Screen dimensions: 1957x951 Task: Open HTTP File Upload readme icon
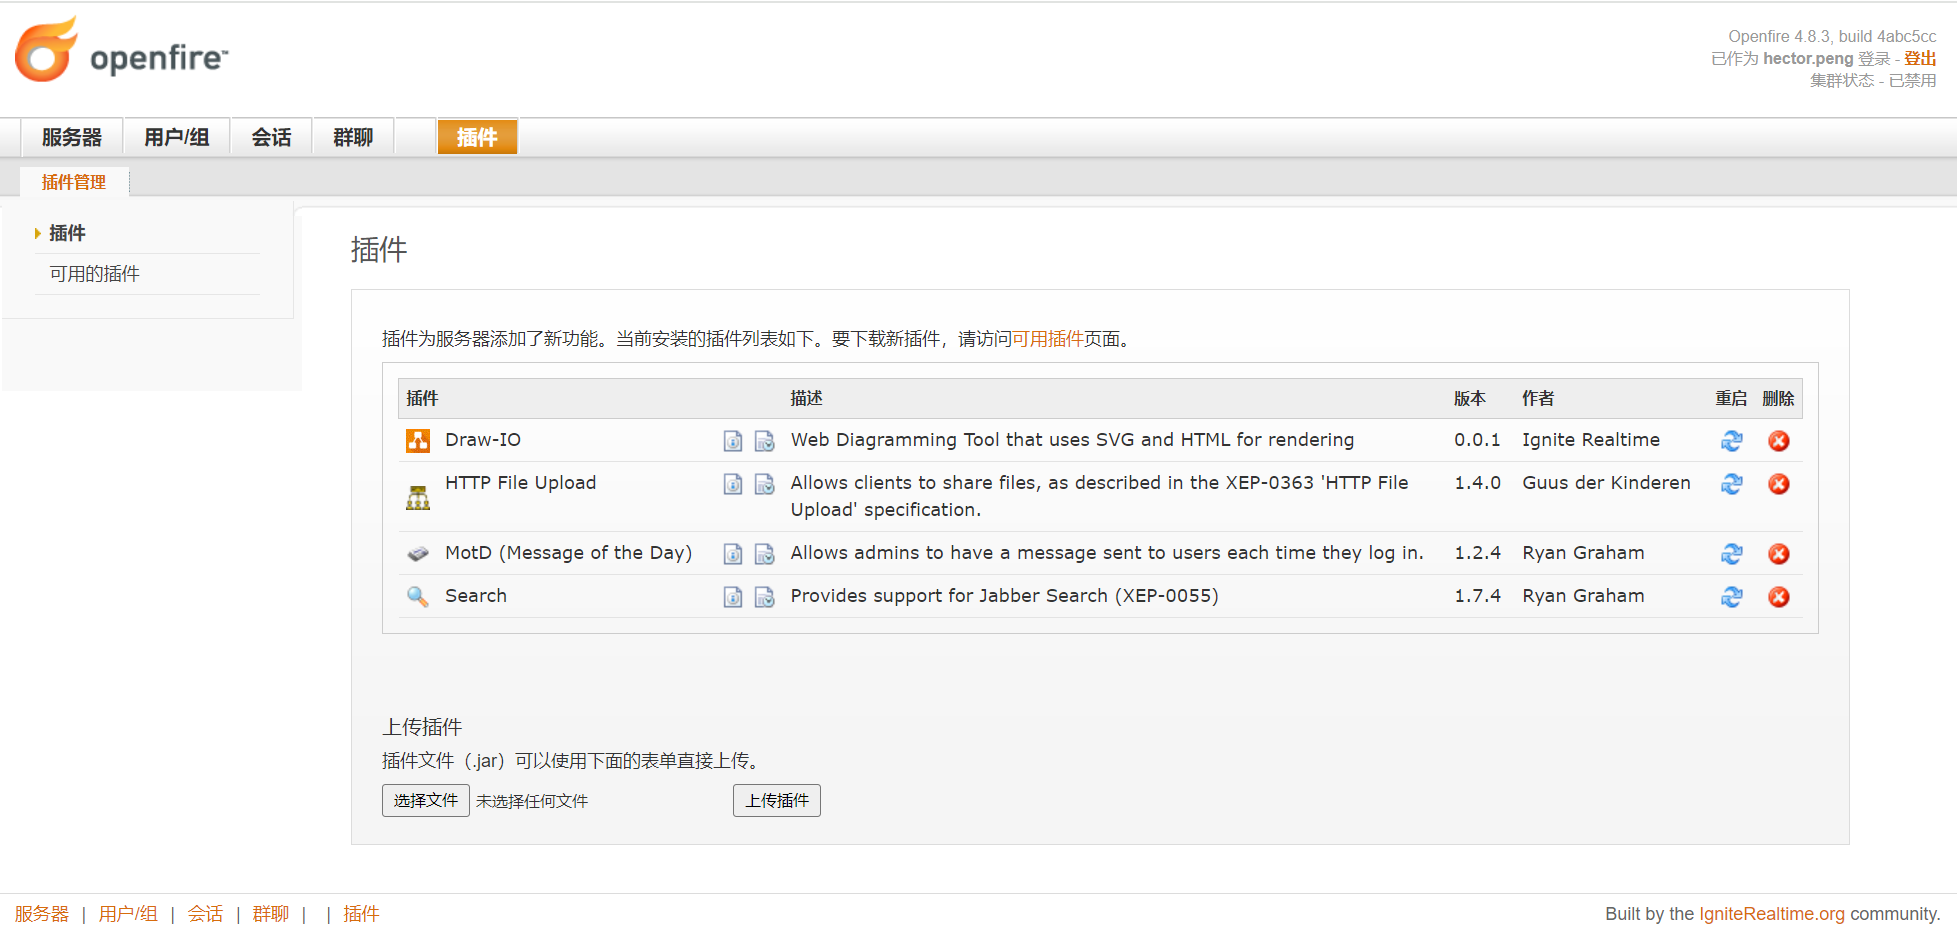733,484
